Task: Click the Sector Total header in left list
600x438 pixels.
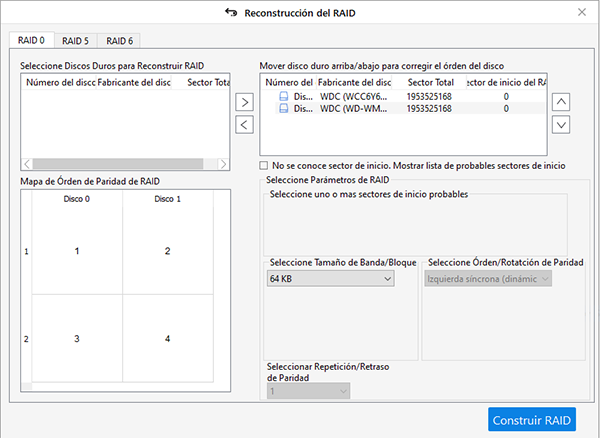Action: 201,82
